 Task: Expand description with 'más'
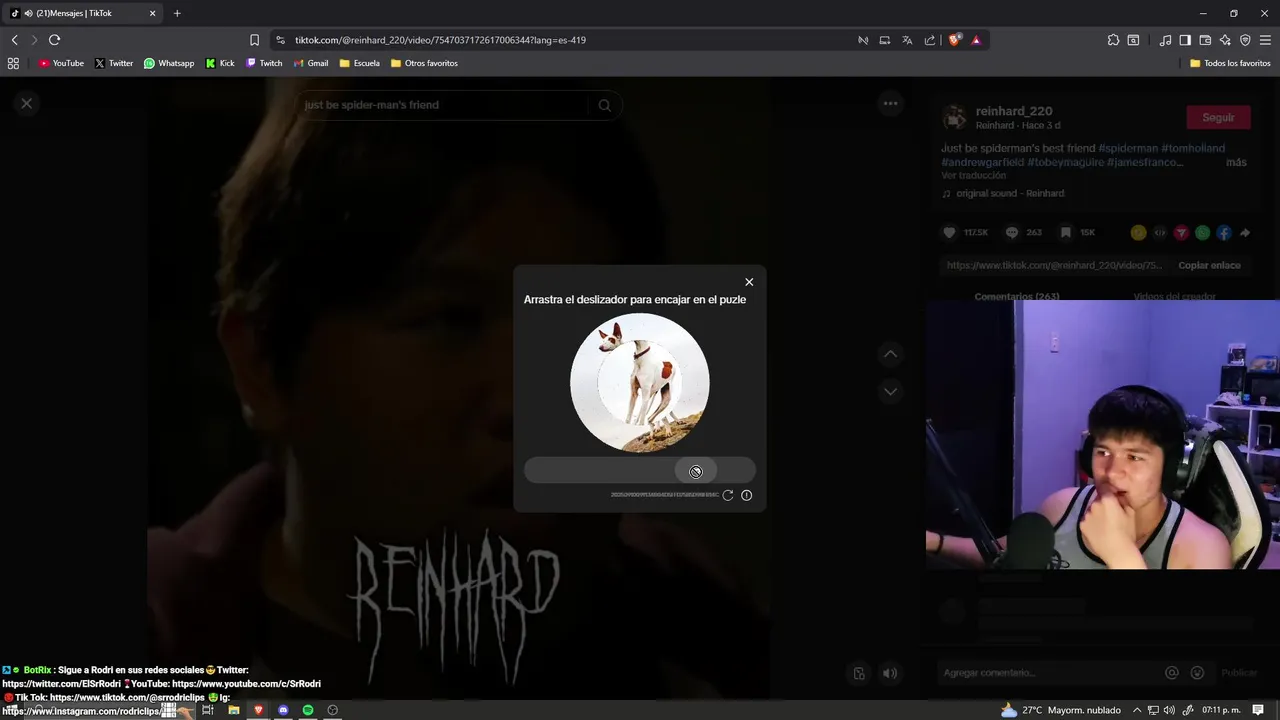1236,162
